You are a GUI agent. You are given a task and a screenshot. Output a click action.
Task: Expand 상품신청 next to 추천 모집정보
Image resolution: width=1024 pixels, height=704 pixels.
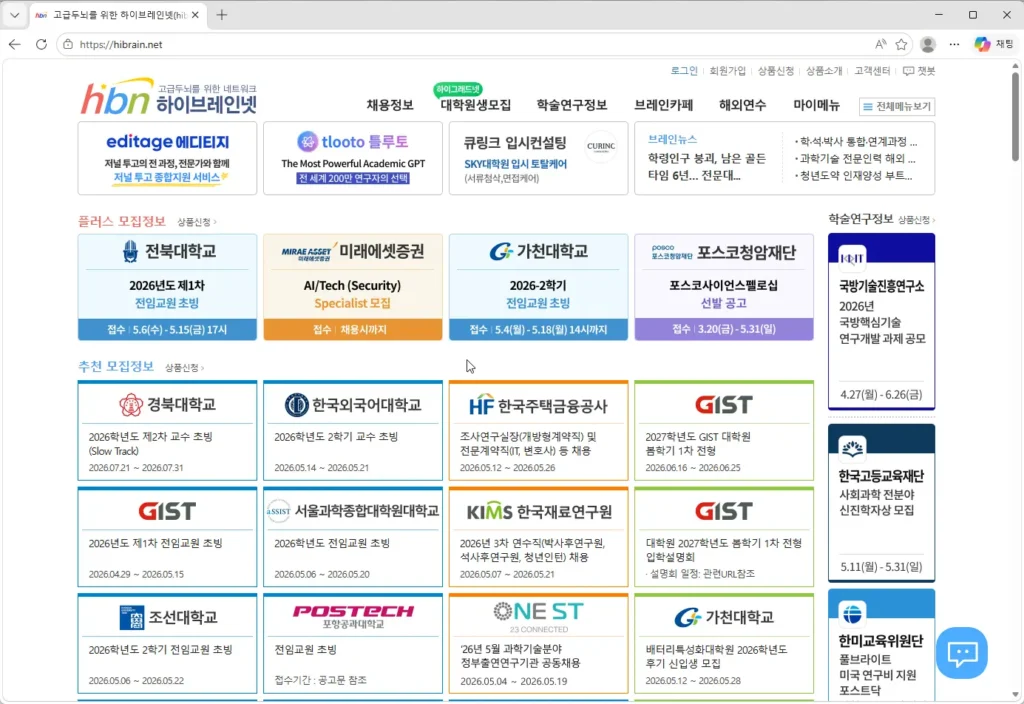tap(184, 368)
